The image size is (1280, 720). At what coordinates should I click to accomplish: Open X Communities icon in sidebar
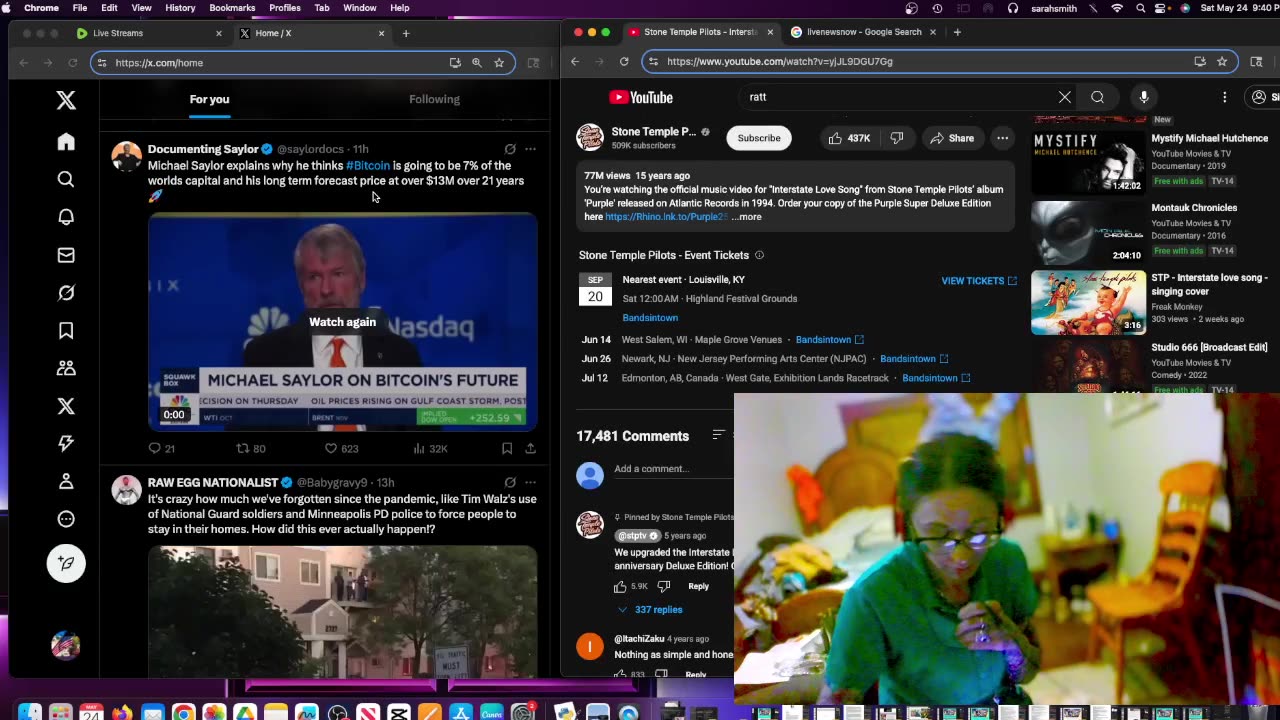pyautogui.click(x=66, y=368)
